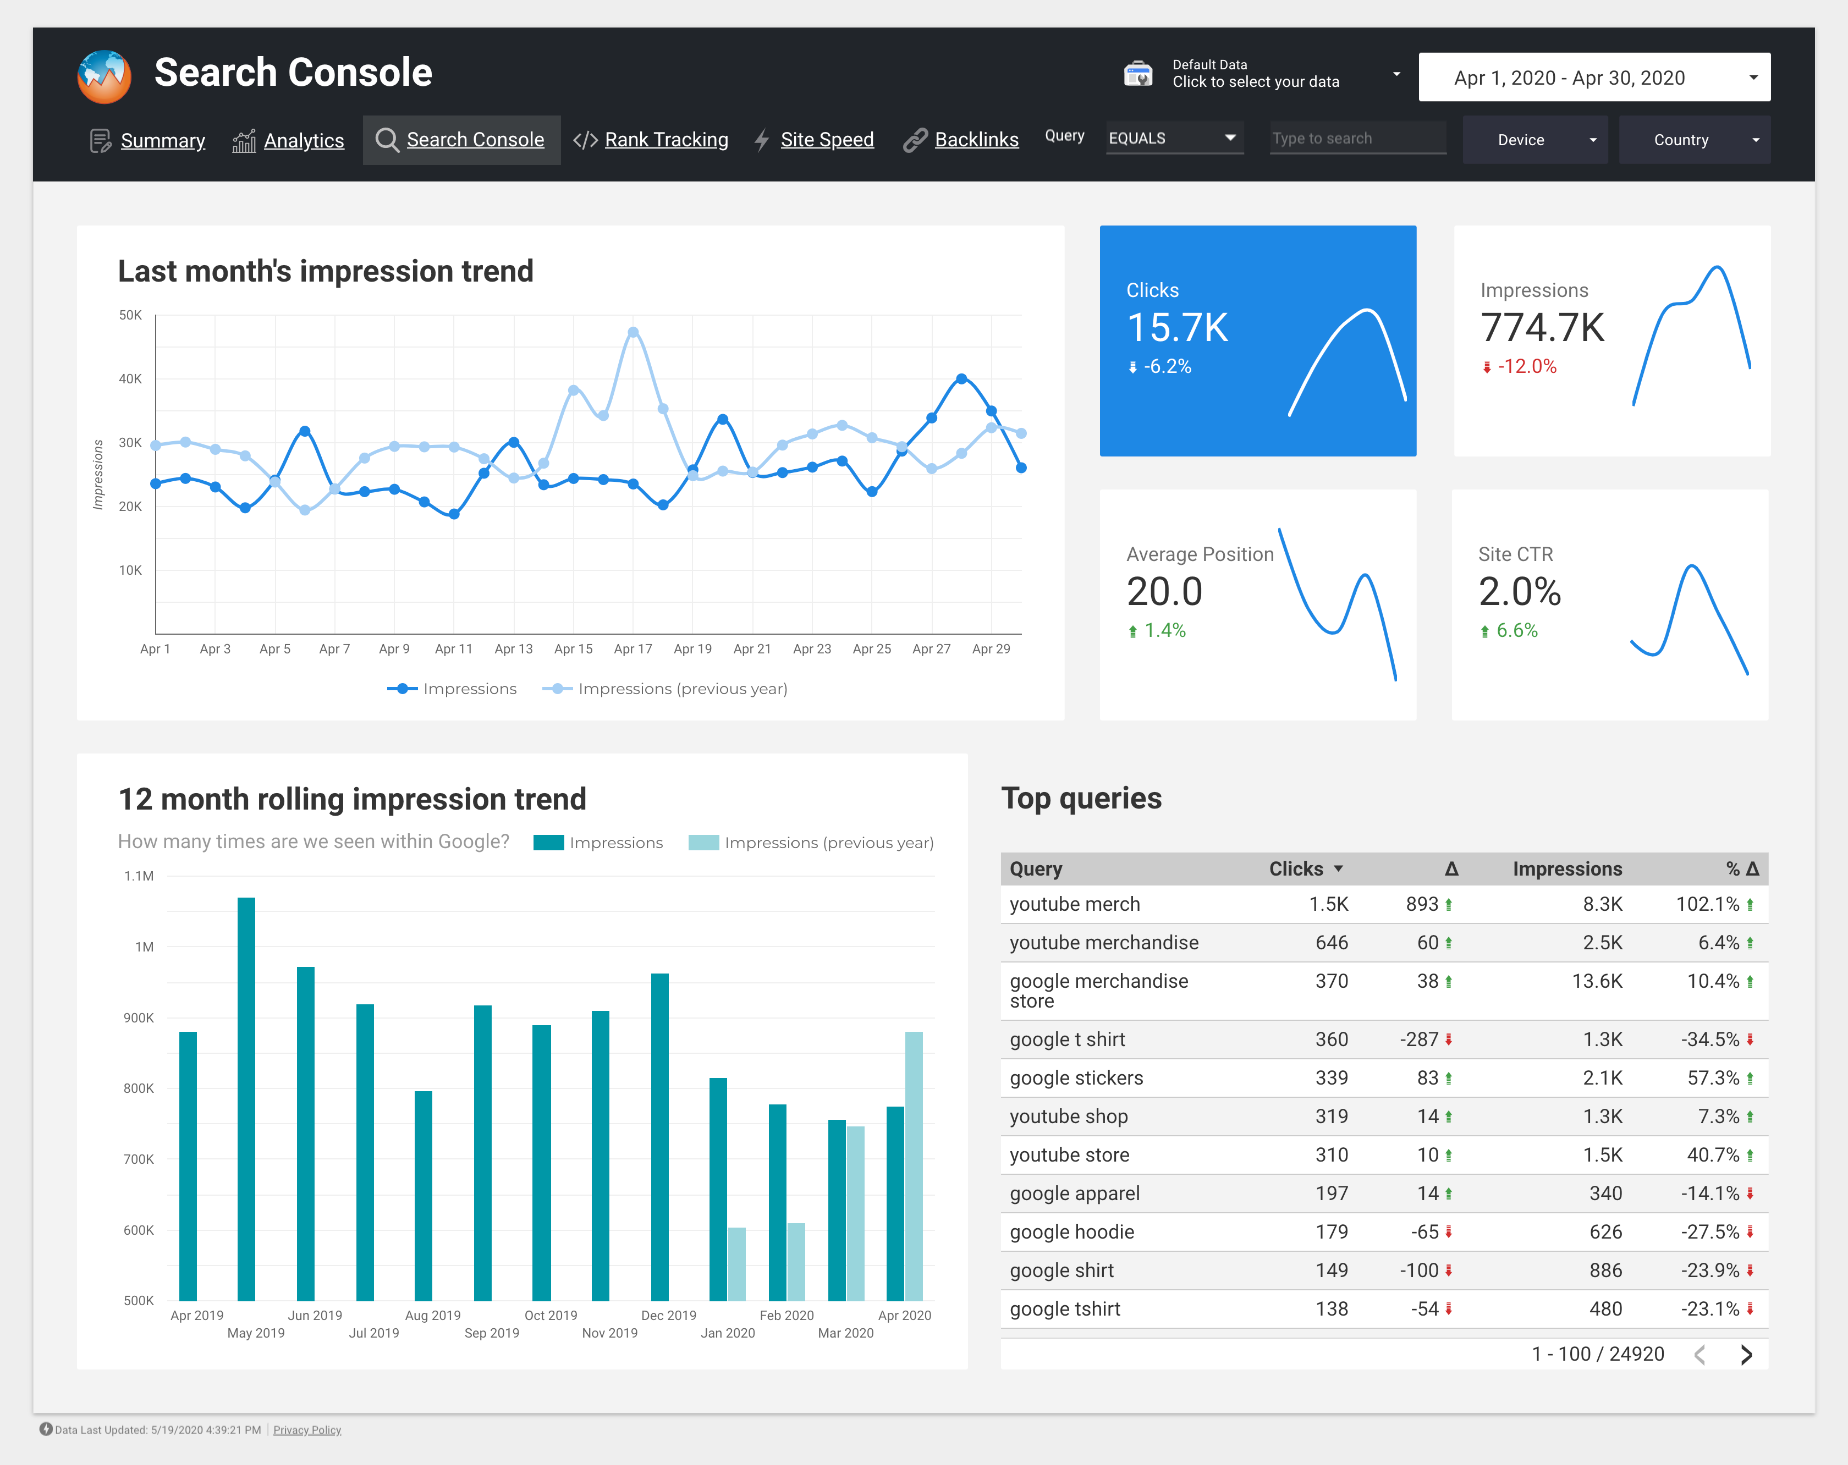Open the EQUALS query operator dropdown
The width and height of the screenshot is (1848, 1465).
1174,138
